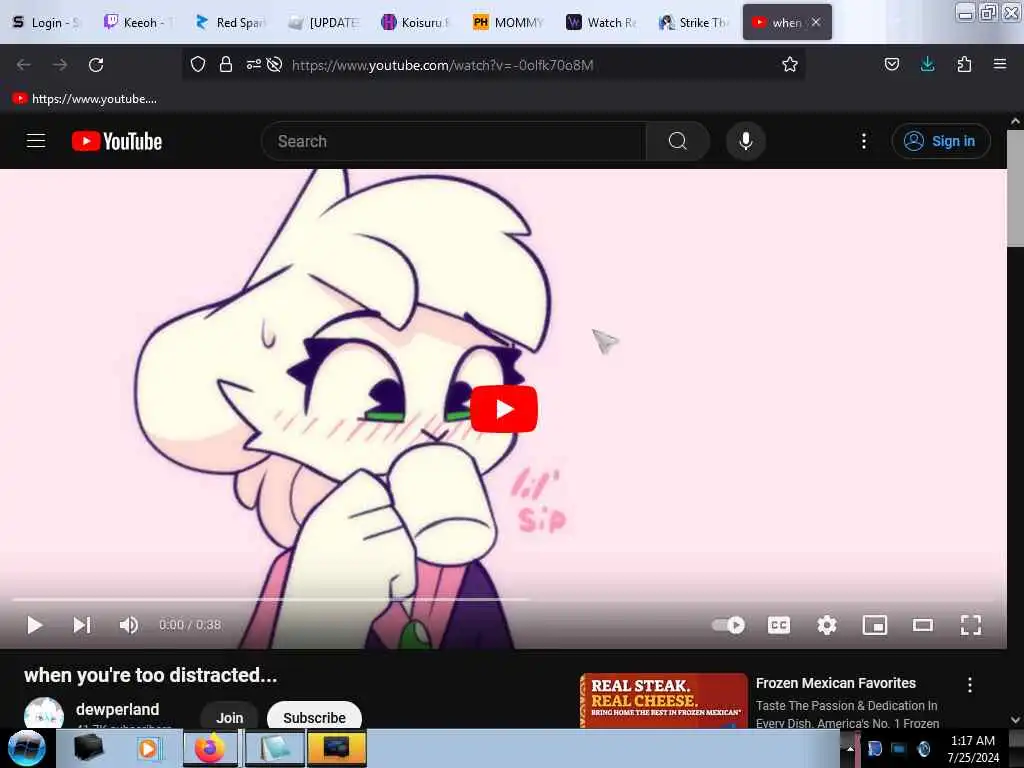The image size is (1024, 768).
Task: Switch to the Watch Re tab
Action: pyautogui.click(x=601, y=22)
